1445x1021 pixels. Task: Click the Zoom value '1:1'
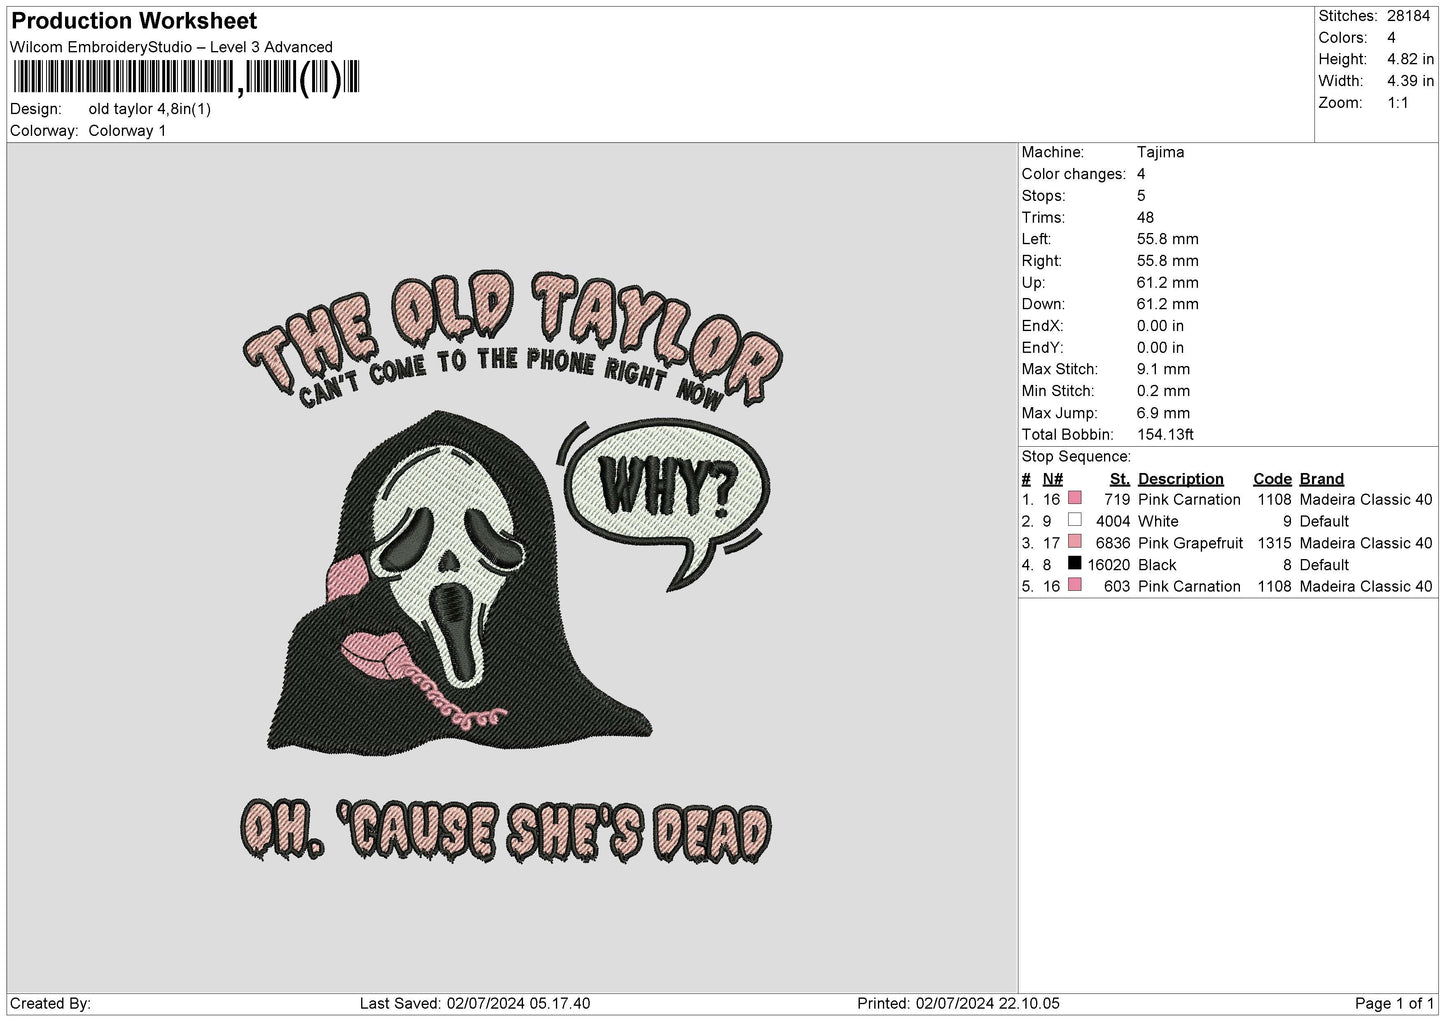click(x=1398, y=103)
